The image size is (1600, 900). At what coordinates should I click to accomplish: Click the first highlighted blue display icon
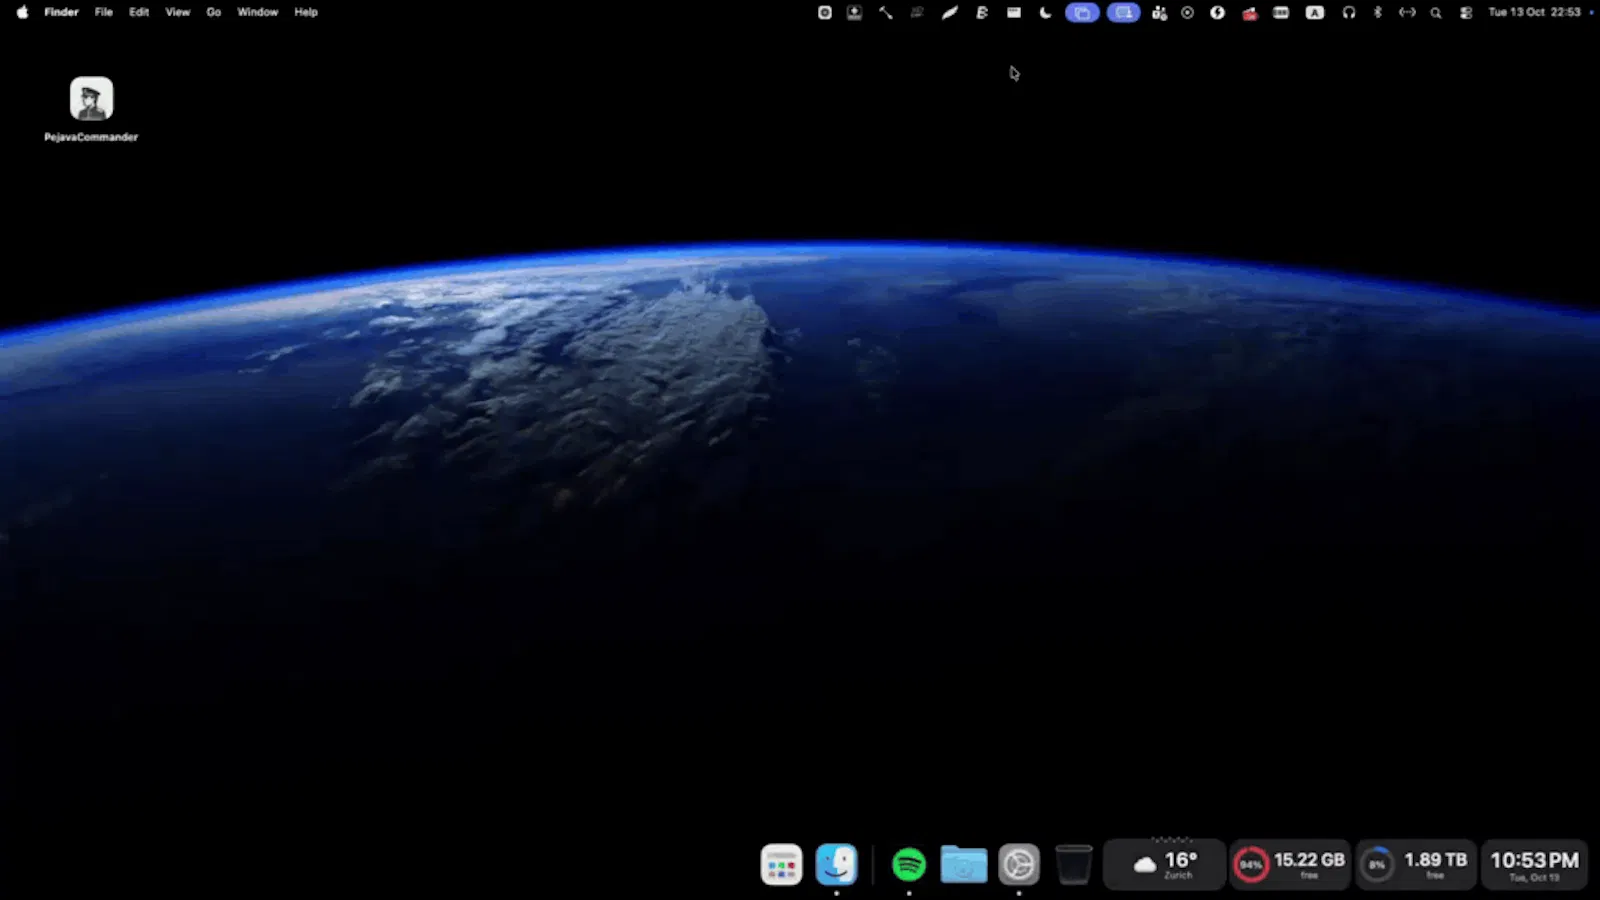[x=1082, y=13]
